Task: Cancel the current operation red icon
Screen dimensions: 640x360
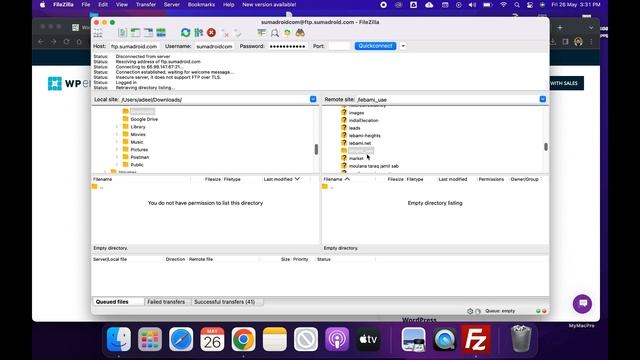Action: [x=211, y=33]
